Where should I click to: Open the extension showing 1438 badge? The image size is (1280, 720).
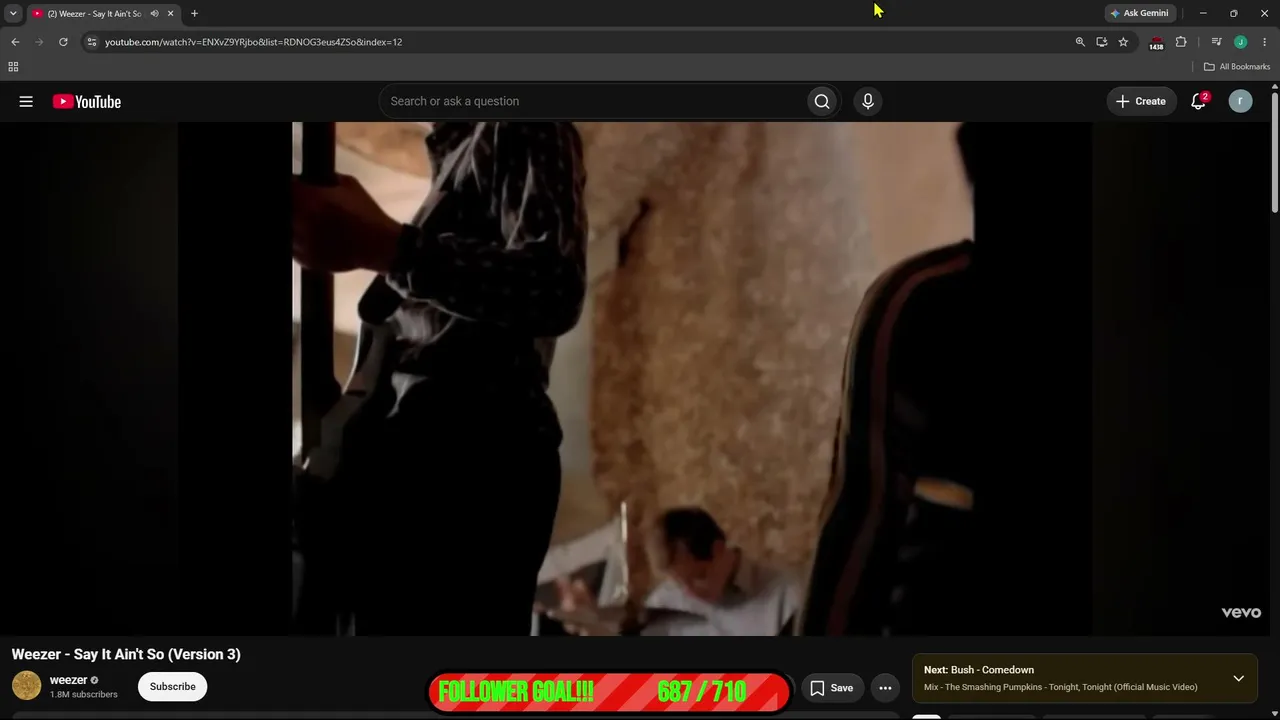coord(1156,43)
